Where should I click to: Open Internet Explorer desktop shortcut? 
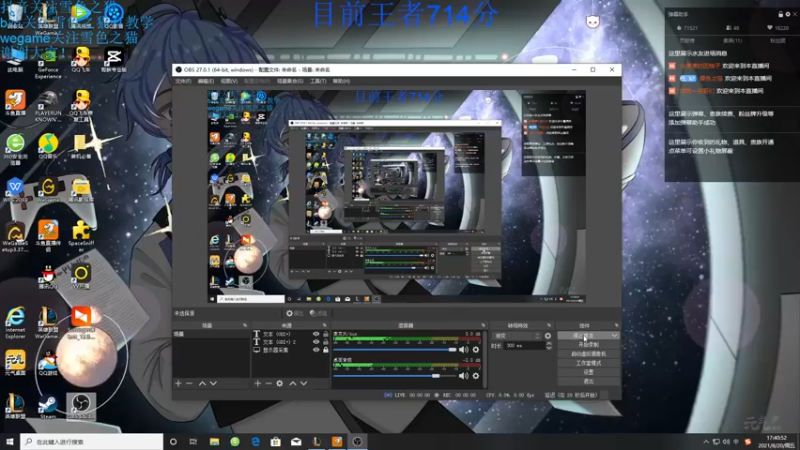pos(15,322)
